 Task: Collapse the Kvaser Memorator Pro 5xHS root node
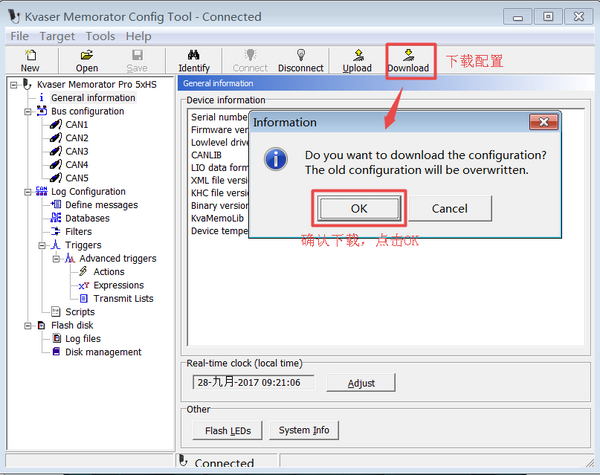click(14, 85)
